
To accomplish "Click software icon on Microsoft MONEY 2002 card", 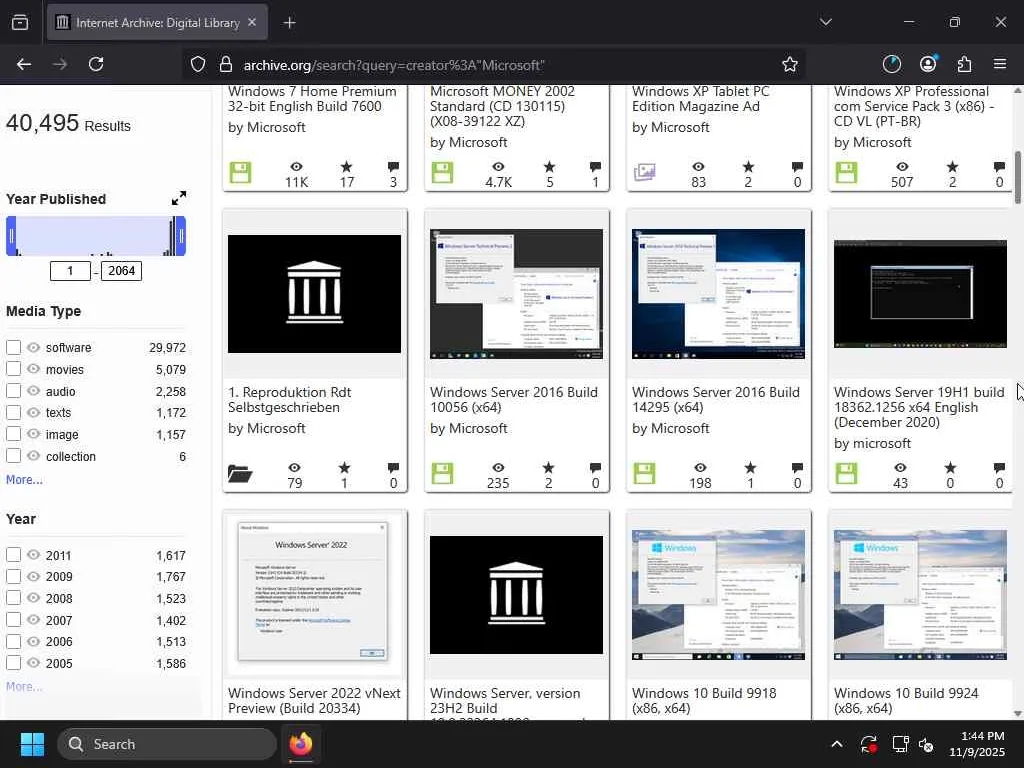I will pos(442,172).
